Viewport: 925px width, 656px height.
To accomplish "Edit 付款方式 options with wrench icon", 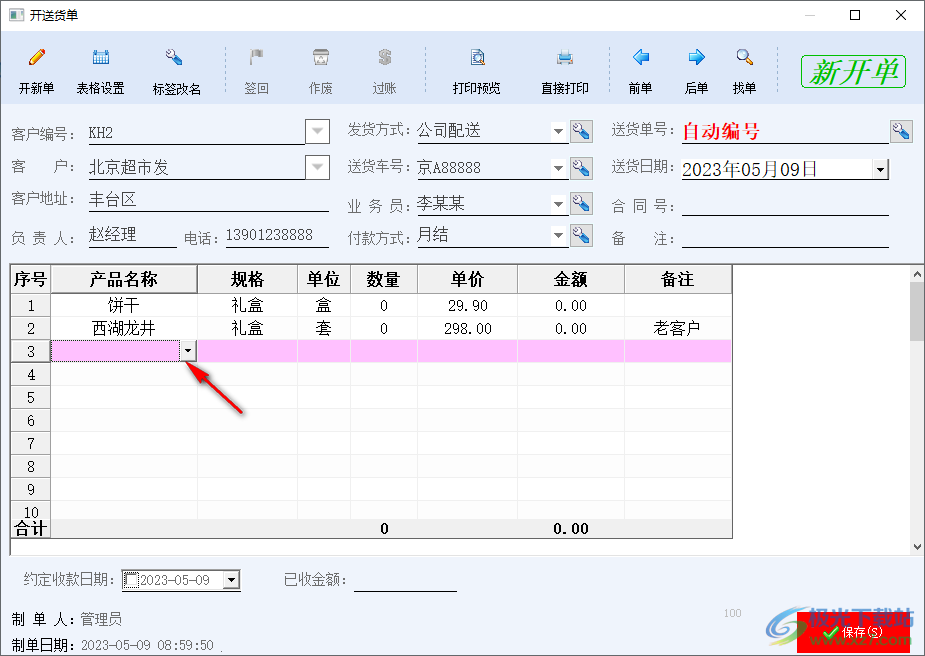I will click(582, 236).
